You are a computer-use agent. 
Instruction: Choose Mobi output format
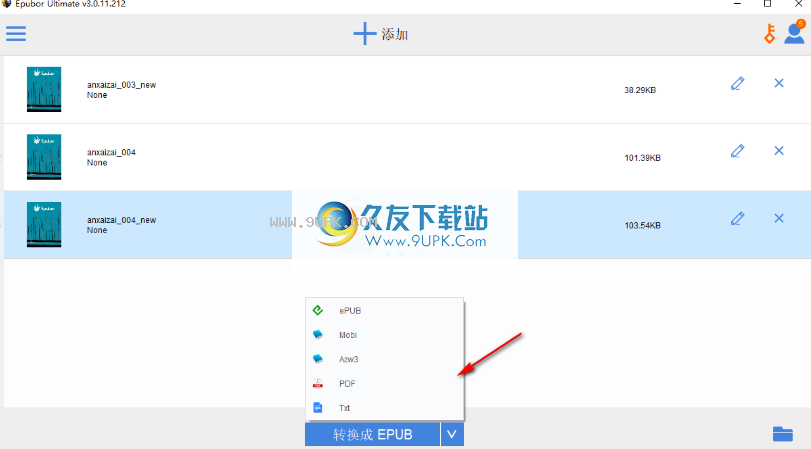pos(384,335)
